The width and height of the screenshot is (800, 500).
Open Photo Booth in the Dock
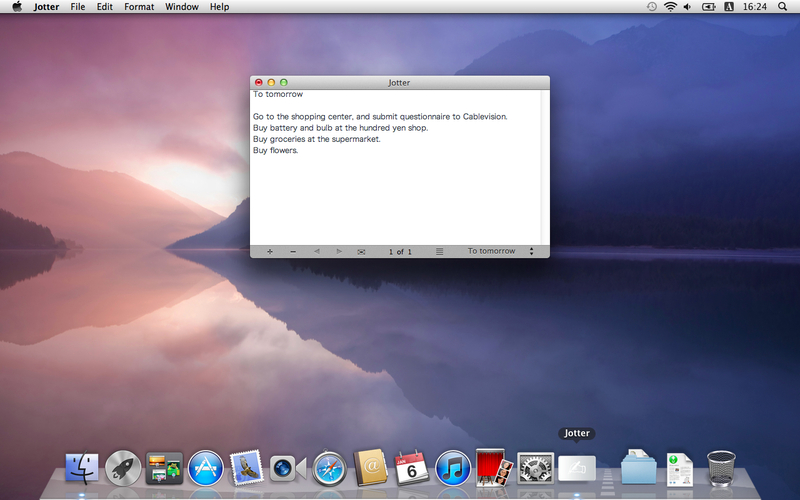point(493,467)
